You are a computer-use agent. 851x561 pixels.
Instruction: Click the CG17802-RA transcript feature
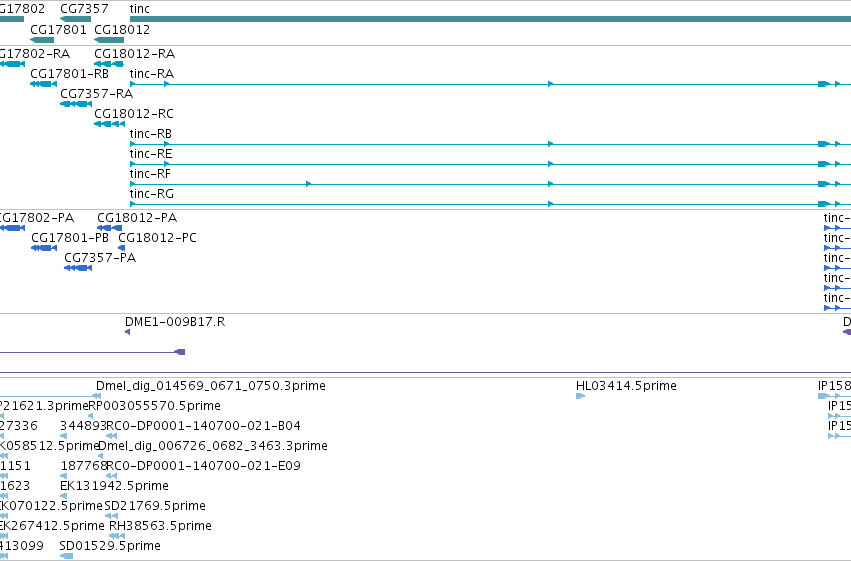point(12,64)
